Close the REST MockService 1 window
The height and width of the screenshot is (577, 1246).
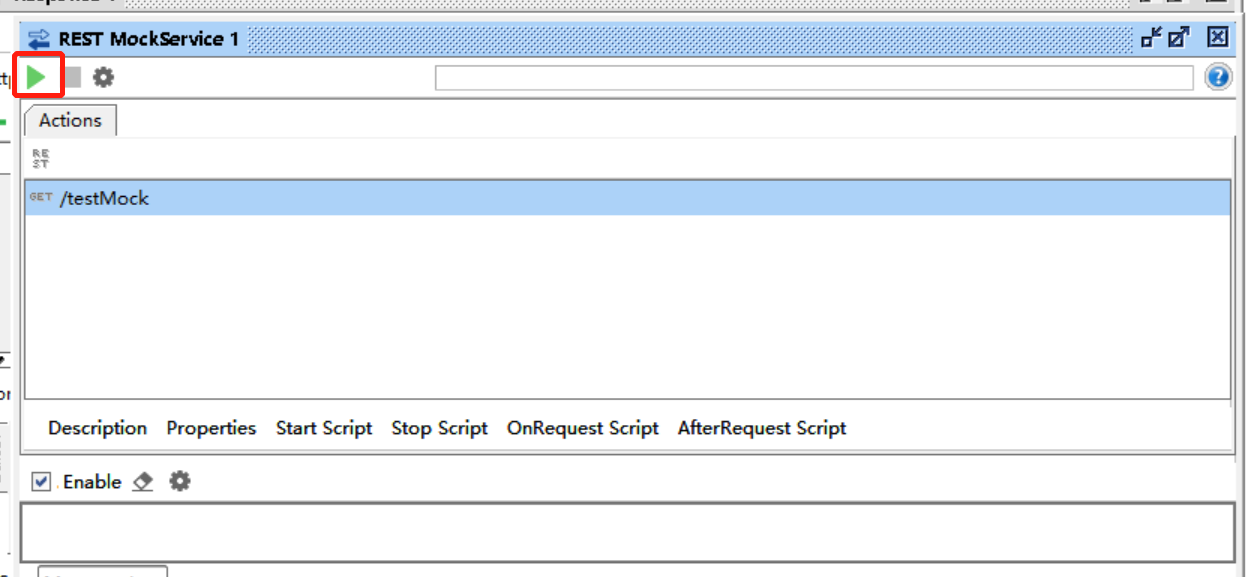pos(1217,38)
